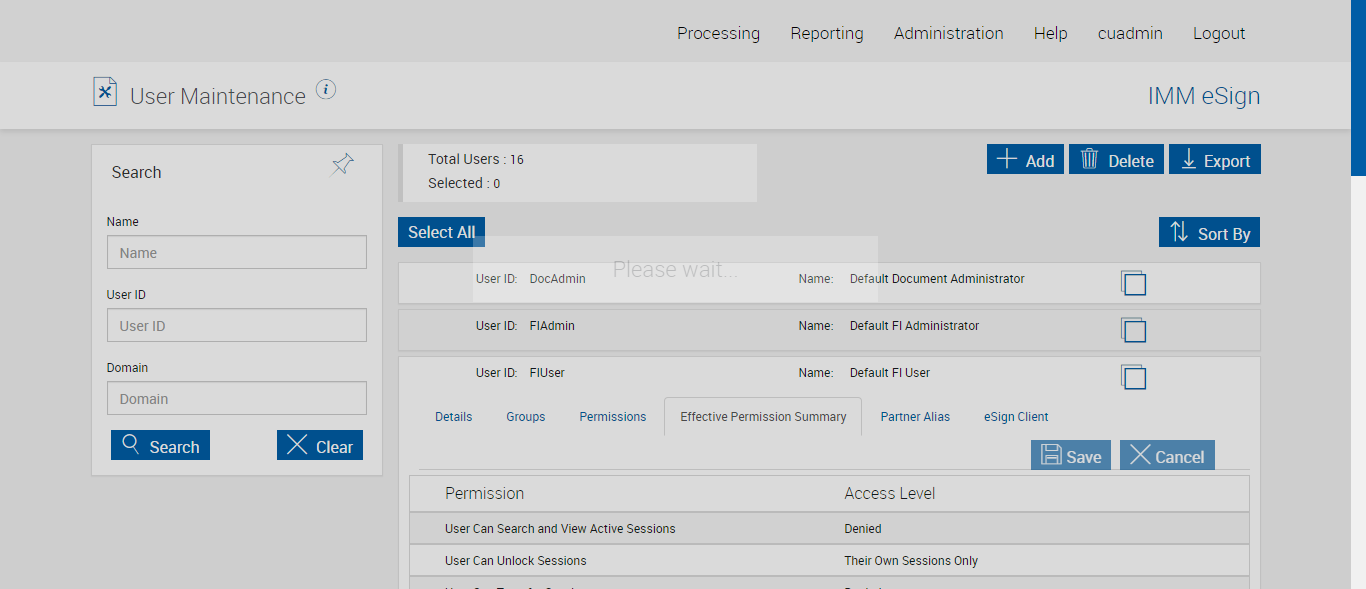Pin the Search panel using pushpin icon
The height and width of the screenshot is (589, 1366).
[x=343, y=164]
